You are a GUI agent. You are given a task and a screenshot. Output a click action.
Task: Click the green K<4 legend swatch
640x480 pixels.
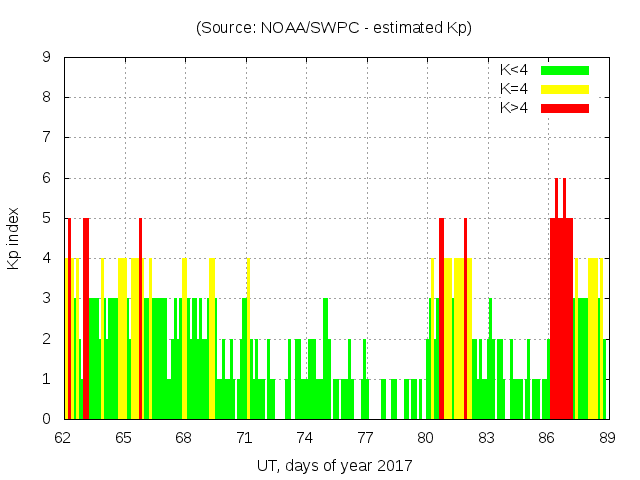[x=565, y=70]
